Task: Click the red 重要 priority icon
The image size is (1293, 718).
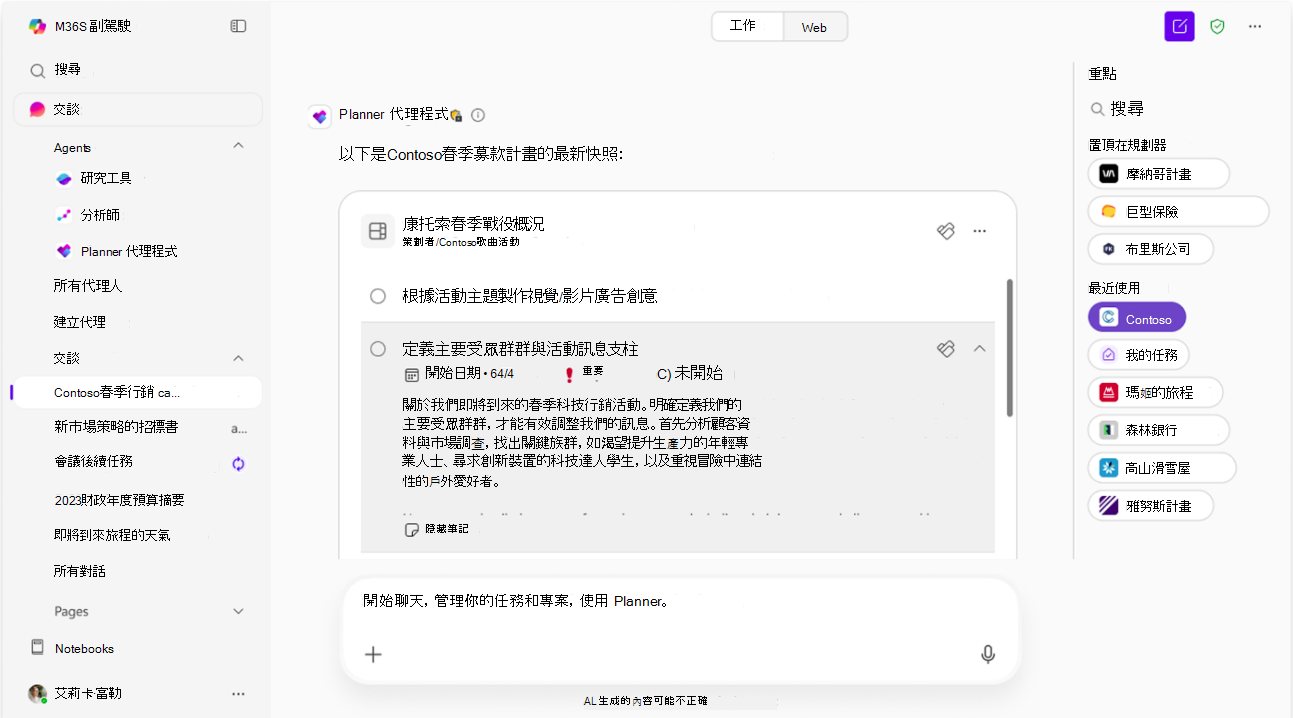Action: tap(569, 374)
